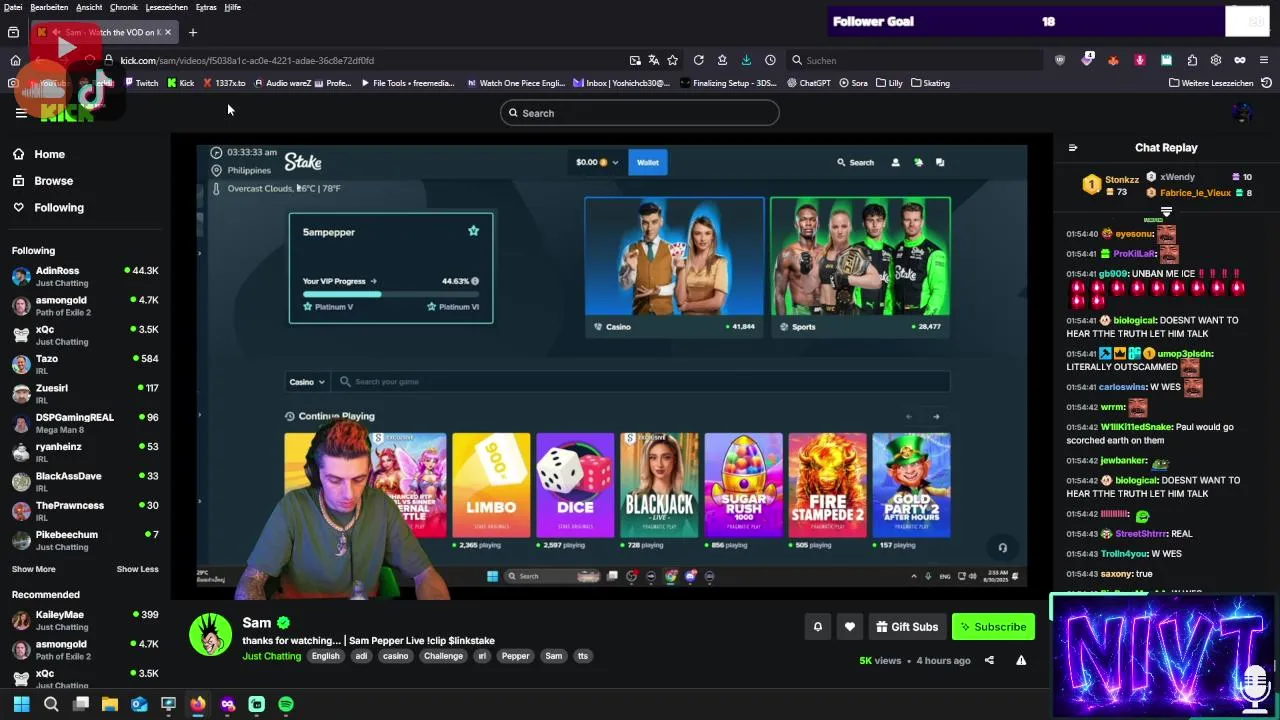This screenshot has width=1280, height=720.
Task: Collapse following list with Show Less
Action: pyautogui.click(x=137, y=569)
